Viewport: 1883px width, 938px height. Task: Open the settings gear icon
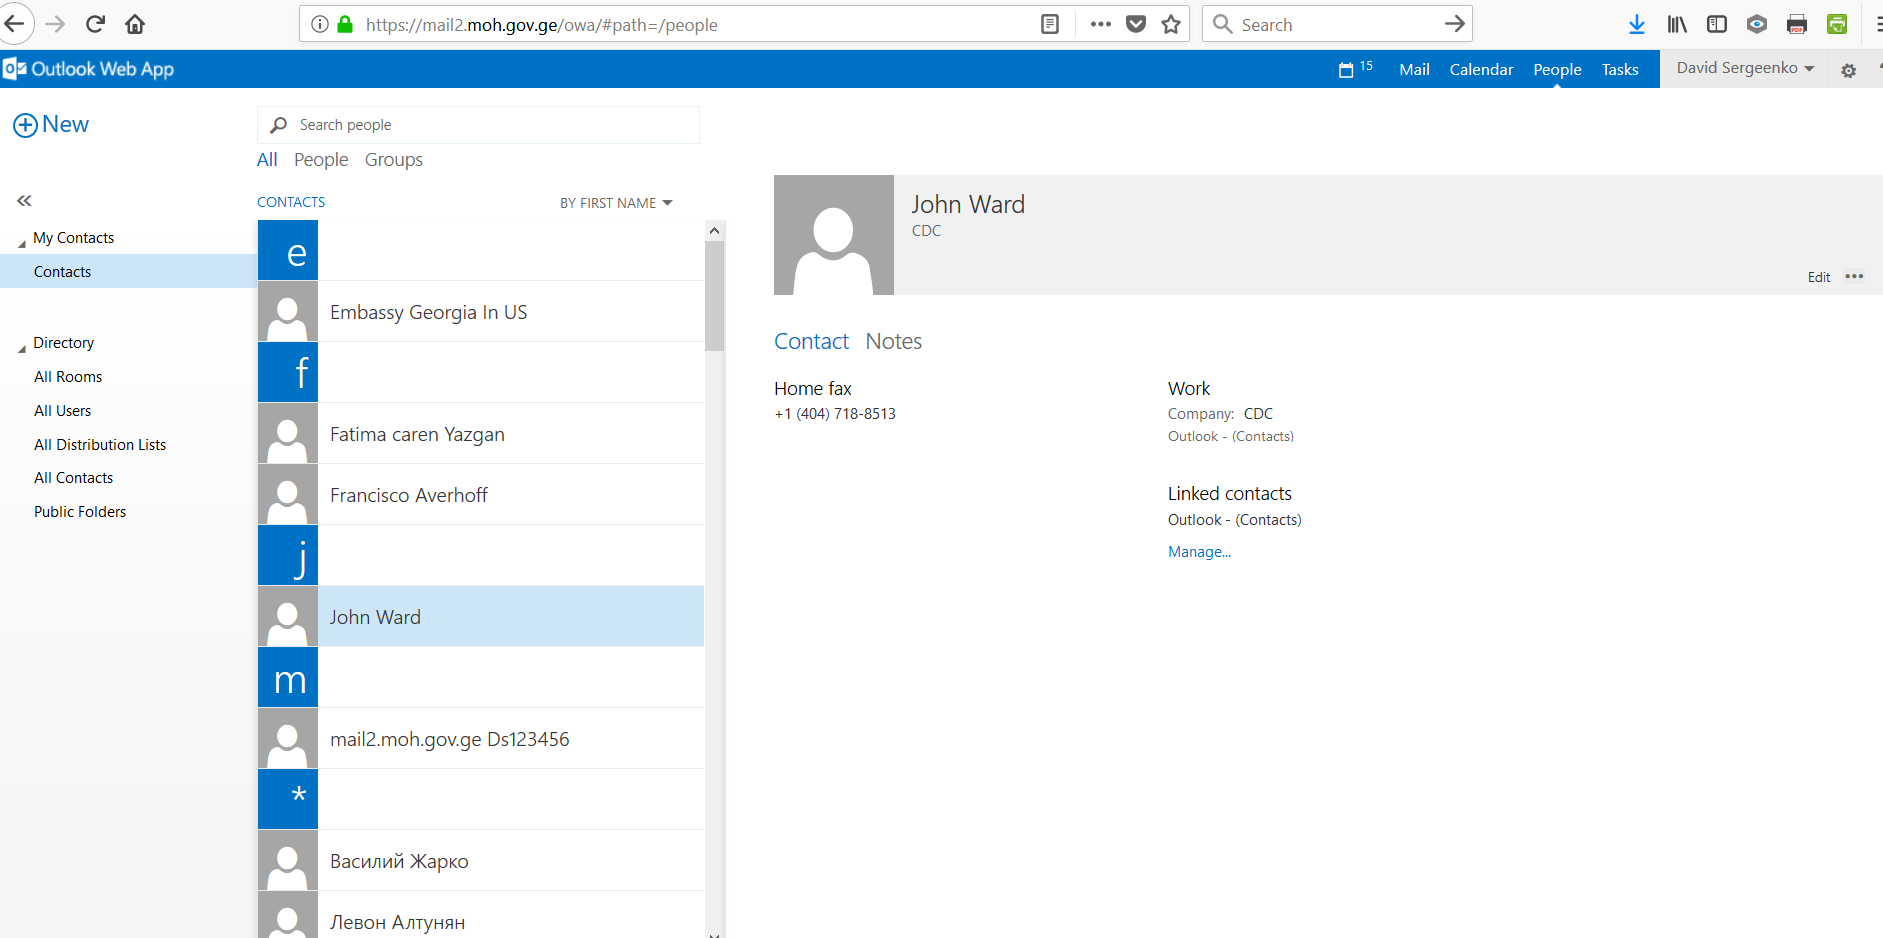pos(1848,70)
